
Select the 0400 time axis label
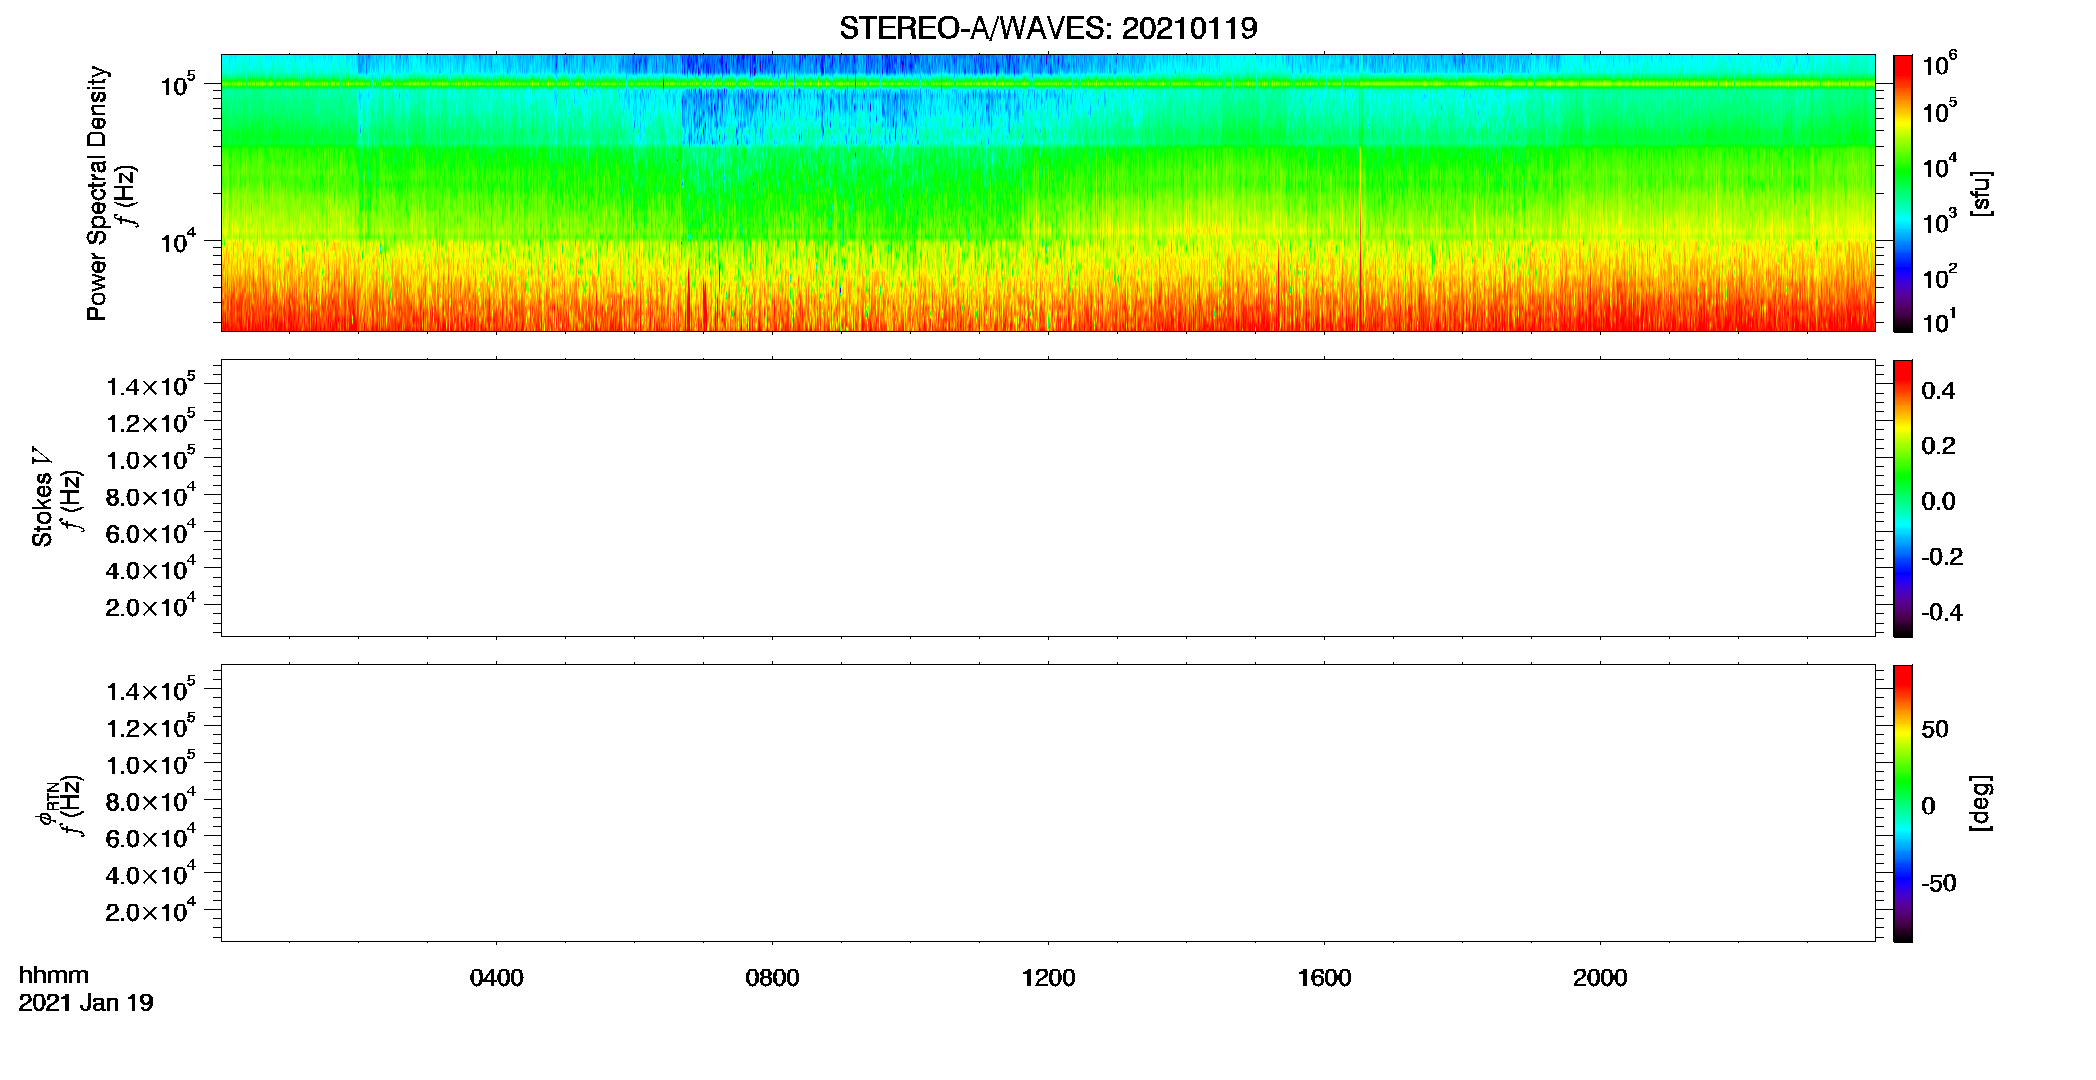coord(496,978)
